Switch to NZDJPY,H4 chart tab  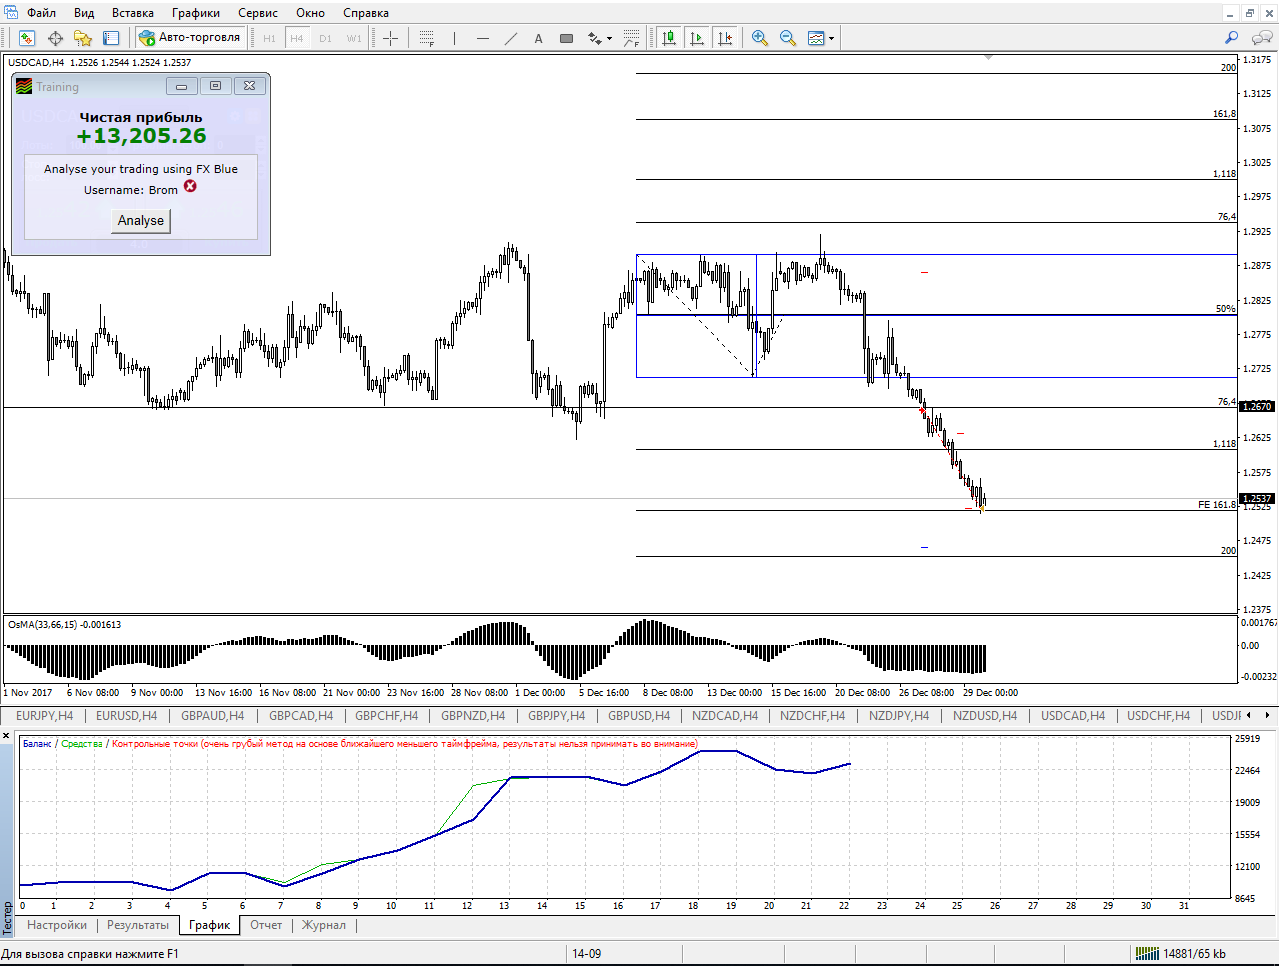[x=899, y=716]
